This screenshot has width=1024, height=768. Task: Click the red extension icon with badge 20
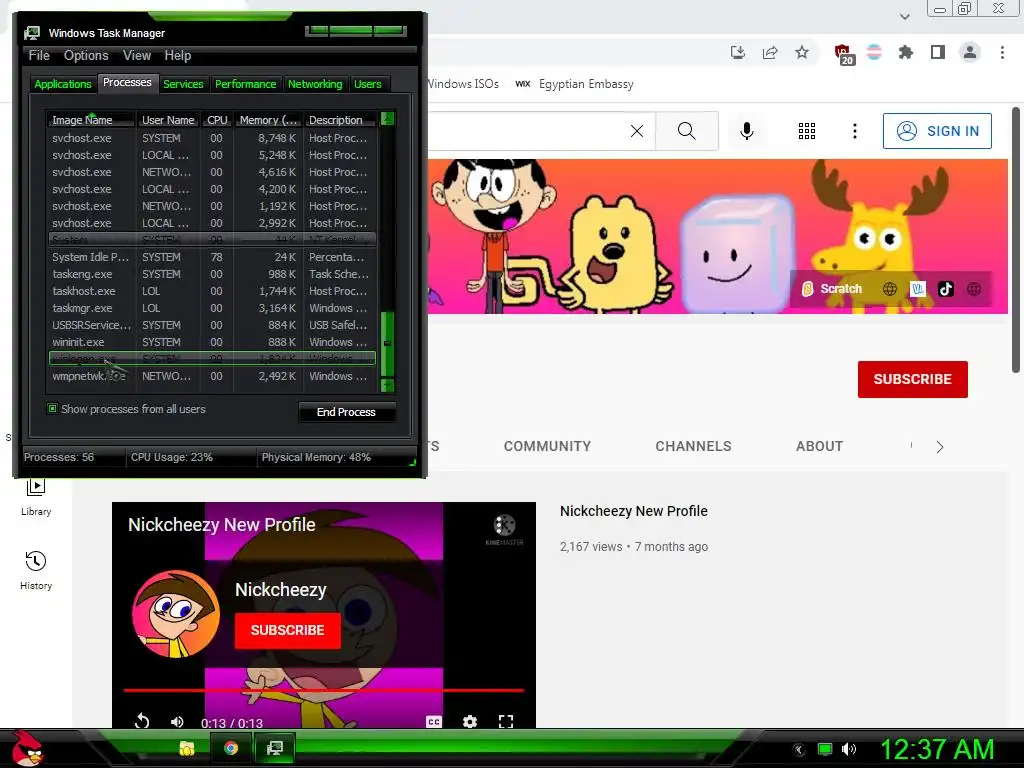tap(844, 54)
